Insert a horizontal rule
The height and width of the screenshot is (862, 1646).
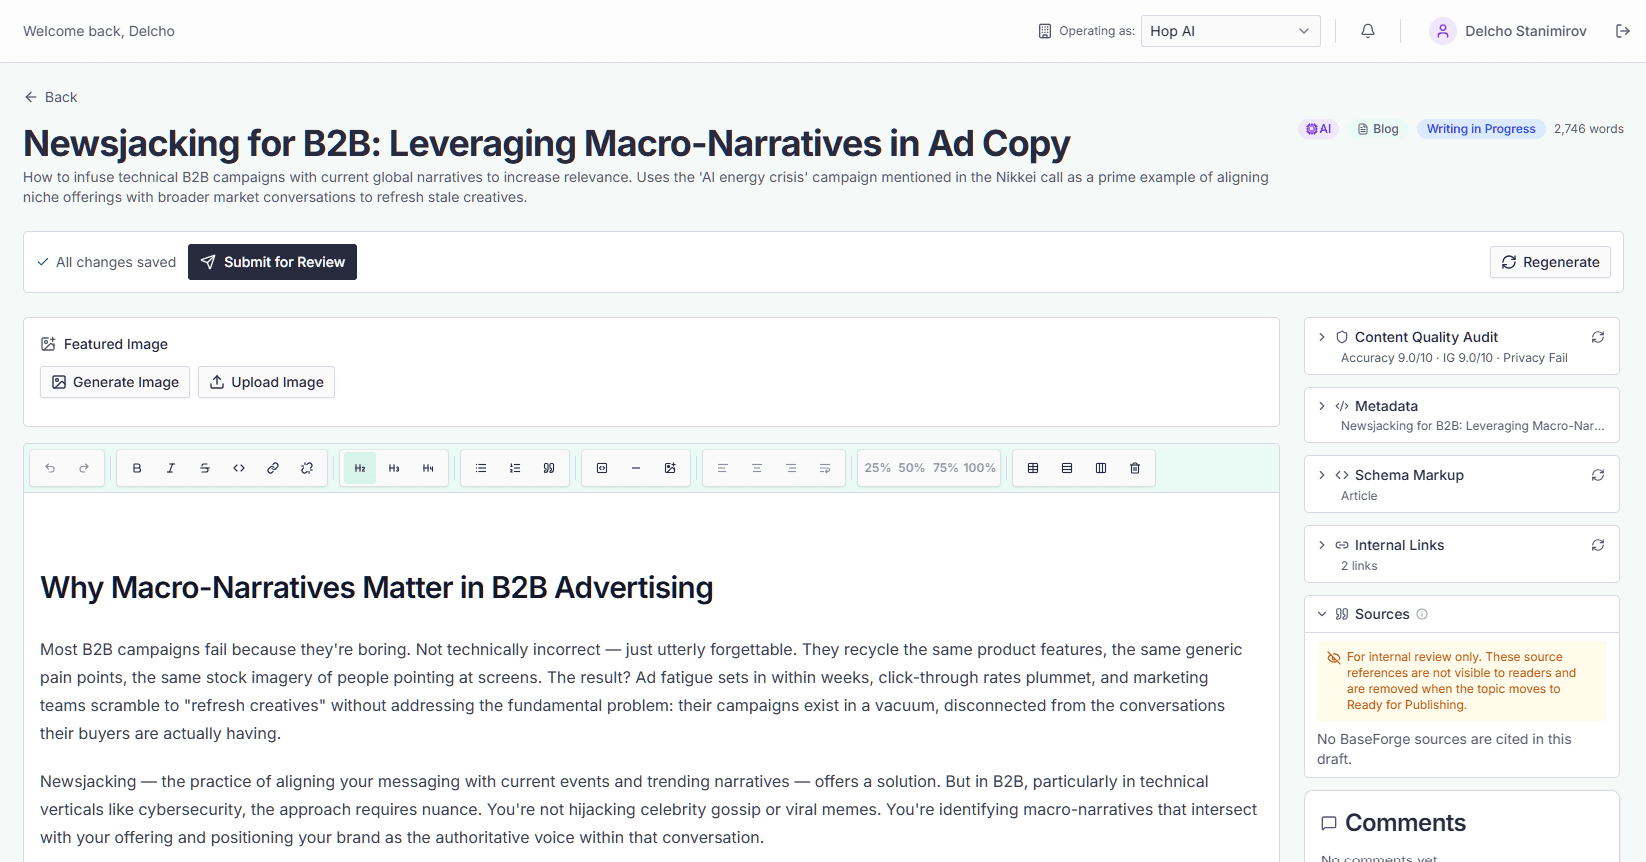[636, 468]
